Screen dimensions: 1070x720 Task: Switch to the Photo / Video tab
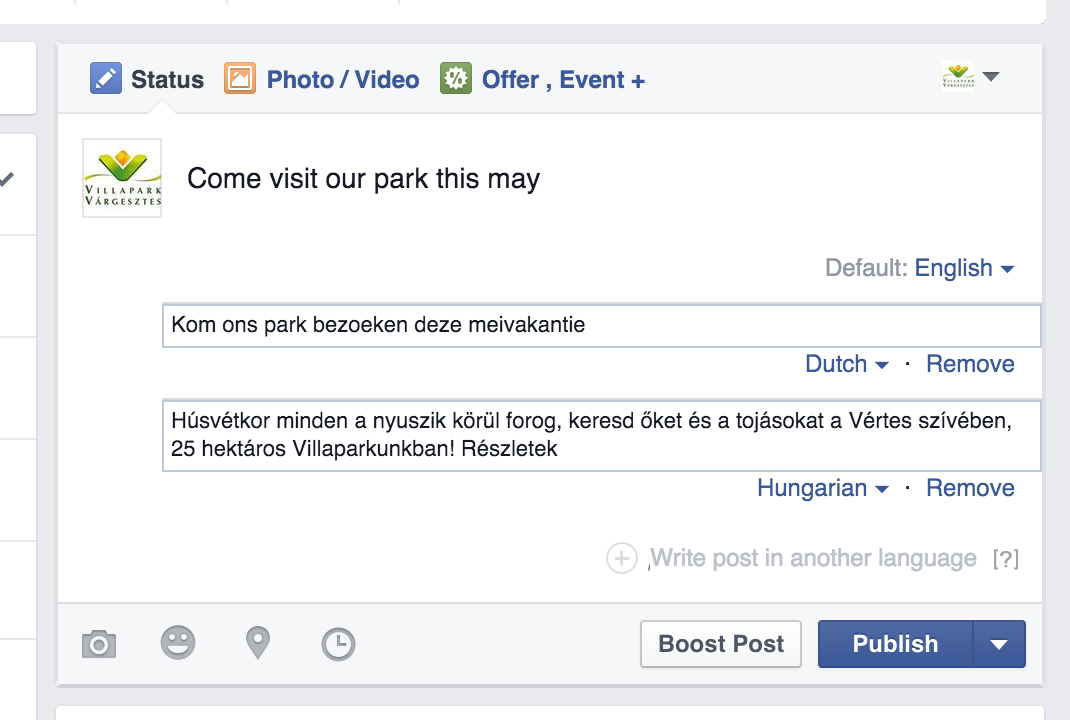point(343,79)
